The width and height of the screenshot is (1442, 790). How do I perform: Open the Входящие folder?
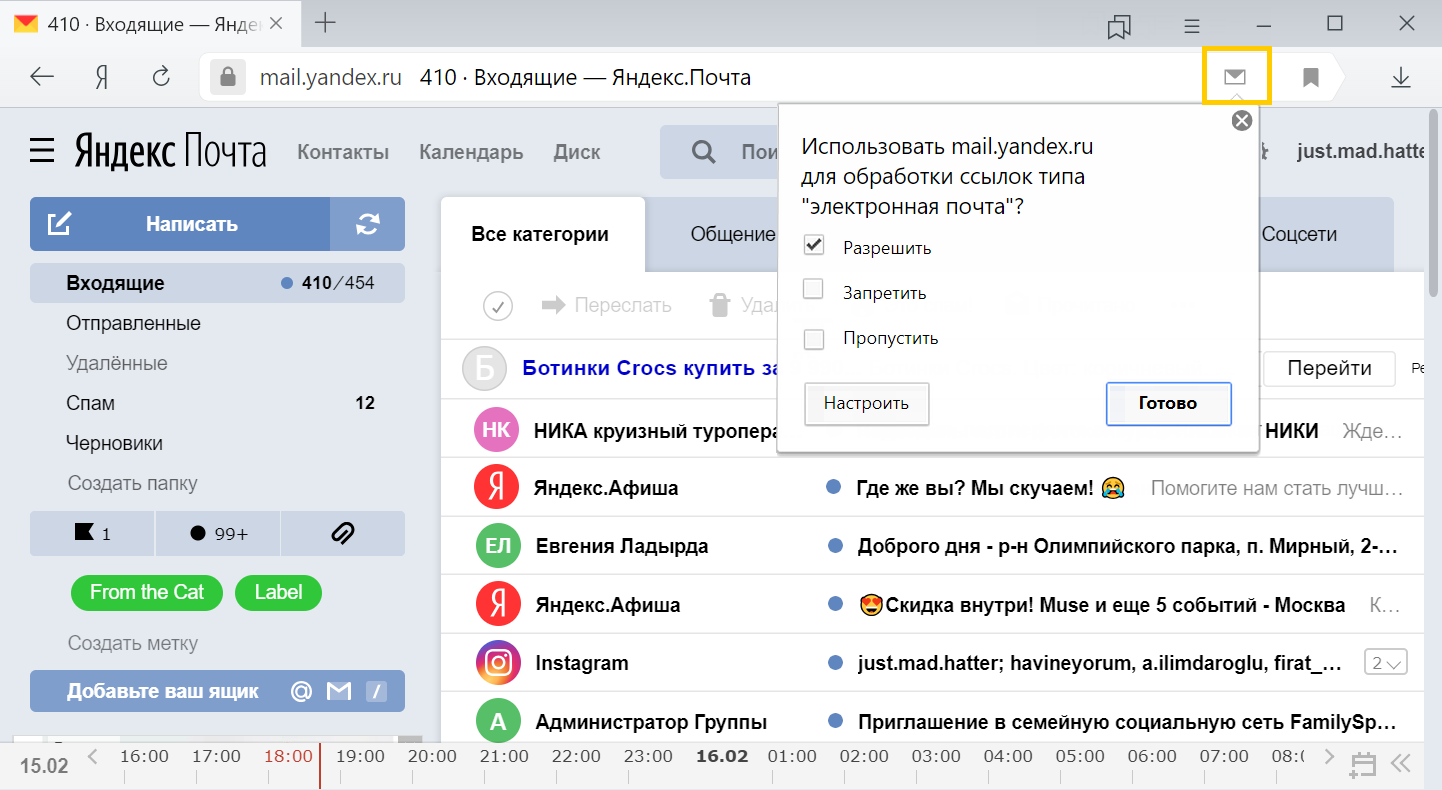[217, 283]
